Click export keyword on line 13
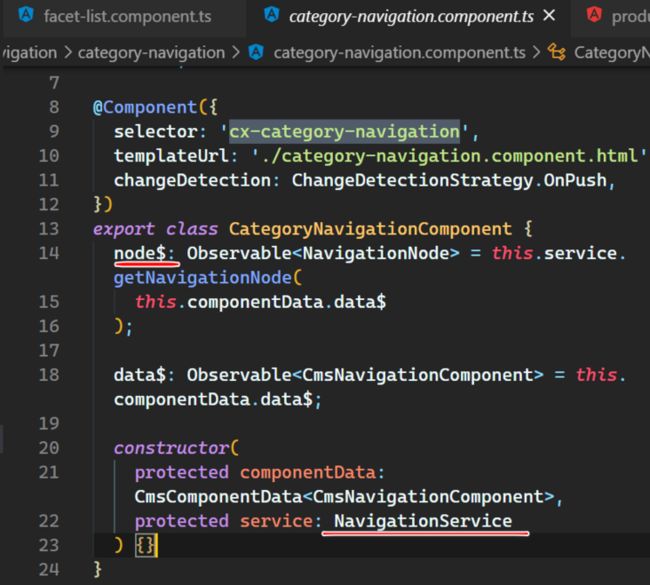 tap(124, 229)
